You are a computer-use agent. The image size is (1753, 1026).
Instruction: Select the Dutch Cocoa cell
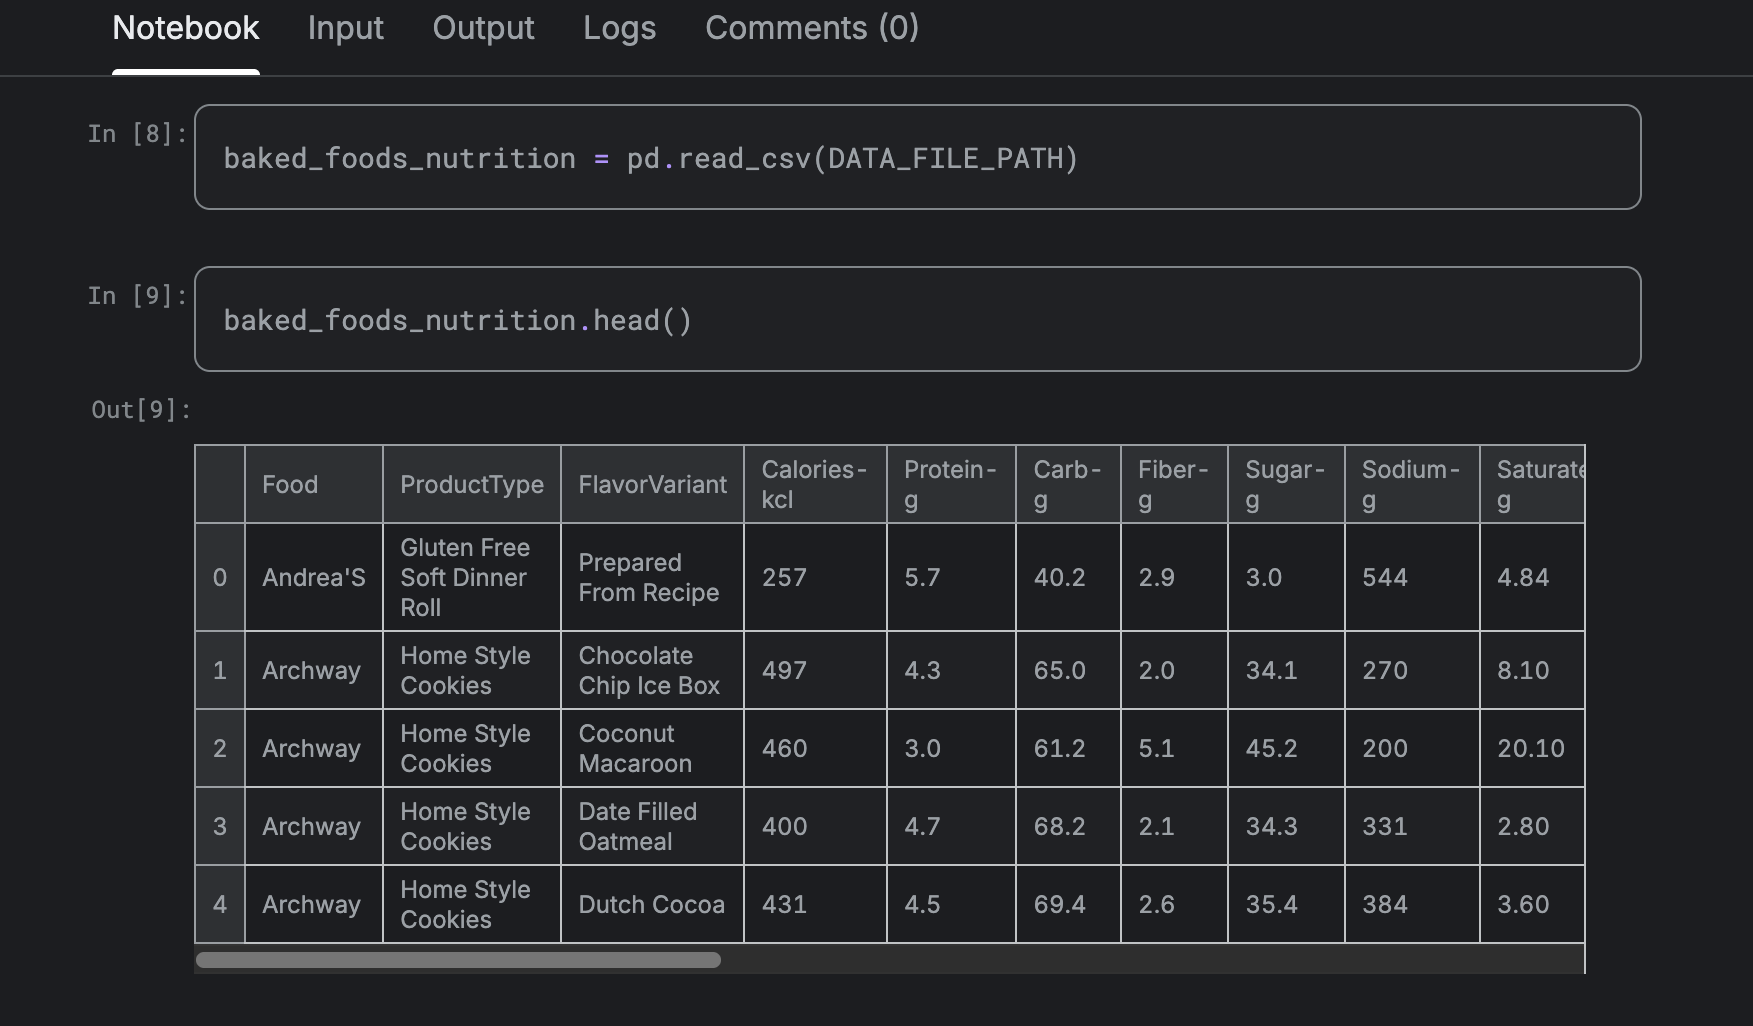[x=653, y=904]
